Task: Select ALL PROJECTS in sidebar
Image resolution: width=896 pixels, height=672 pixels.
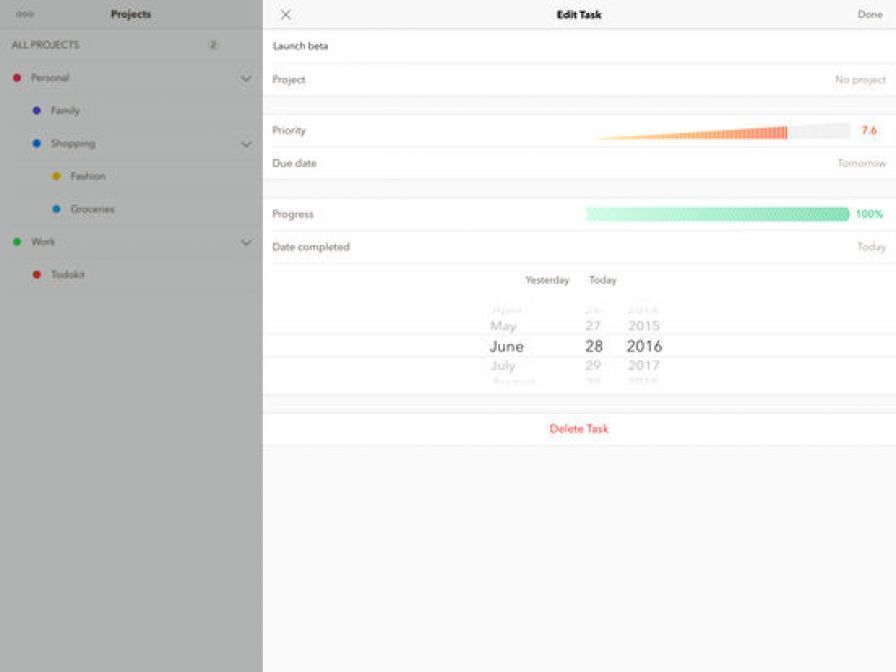Action: pos(46,45)
